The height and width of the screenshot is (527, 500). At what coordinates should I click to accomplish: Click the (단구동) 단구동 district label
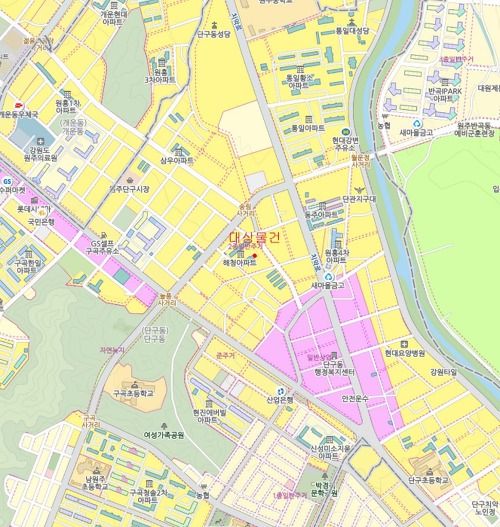(x=156, y=335)
